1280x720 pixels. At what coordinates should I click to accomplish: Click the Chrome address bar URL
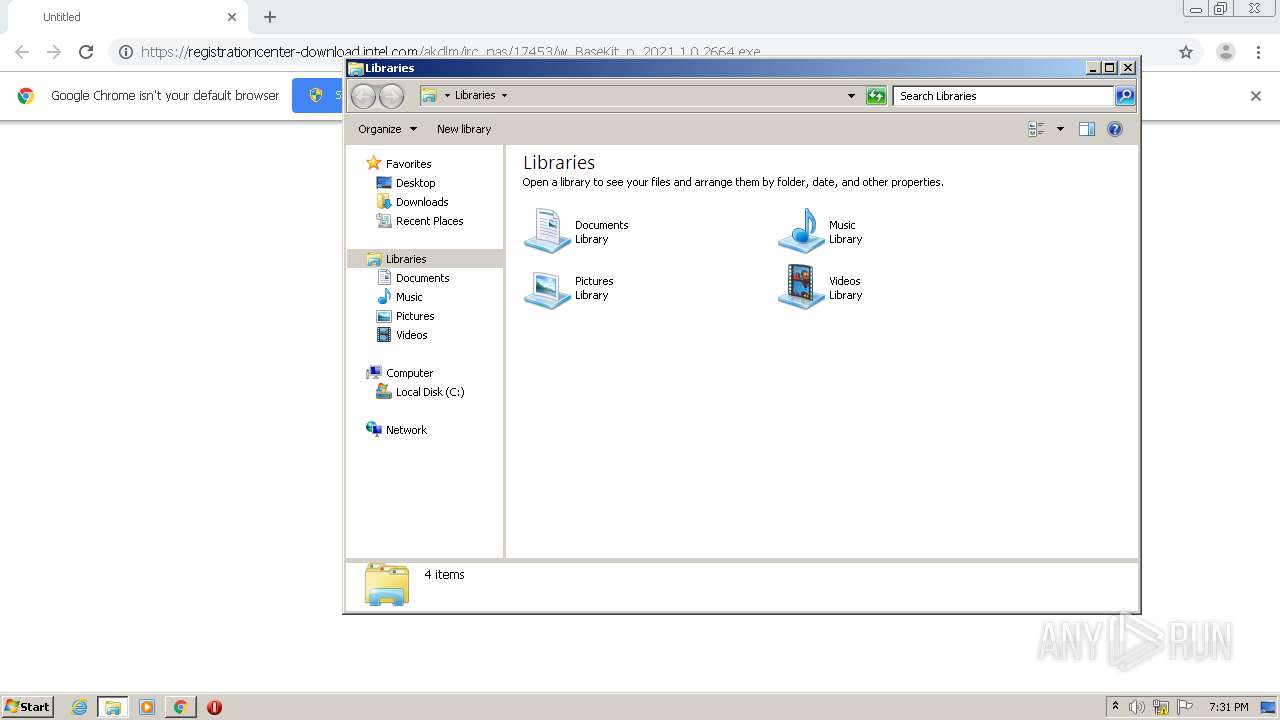click(450, 52)
